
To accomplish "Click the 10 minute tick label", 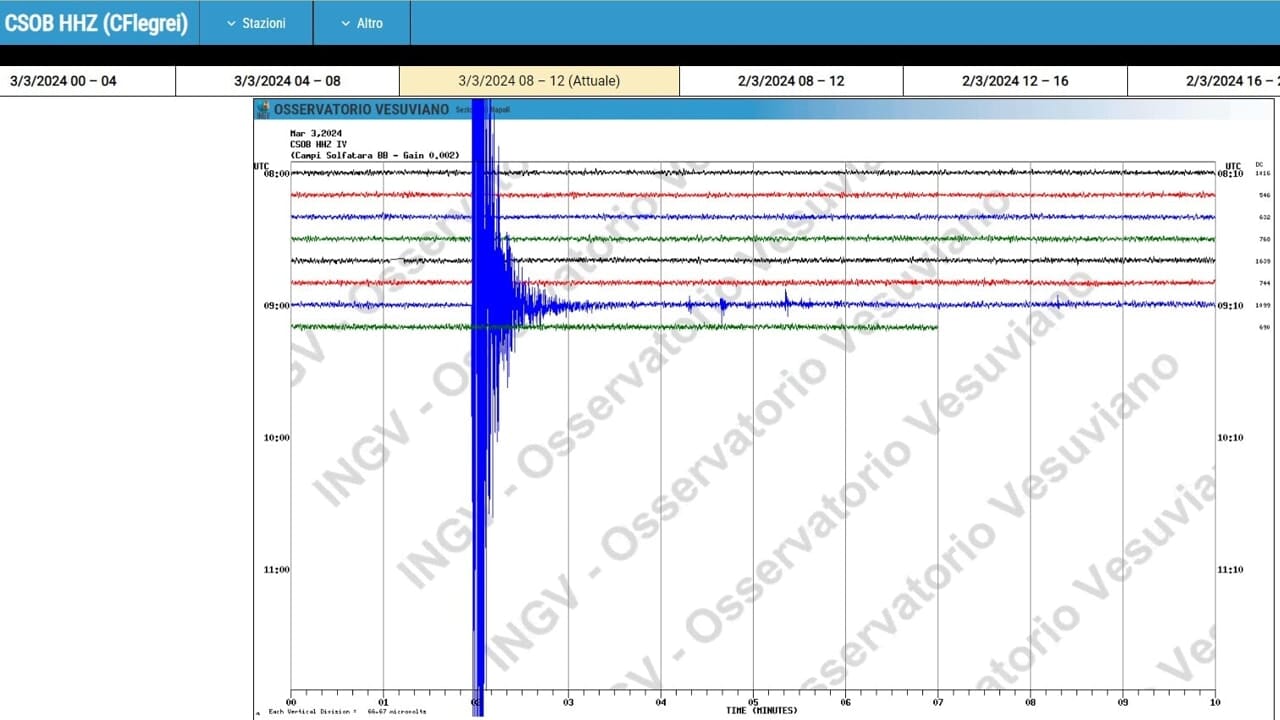I will point(1215,702).
